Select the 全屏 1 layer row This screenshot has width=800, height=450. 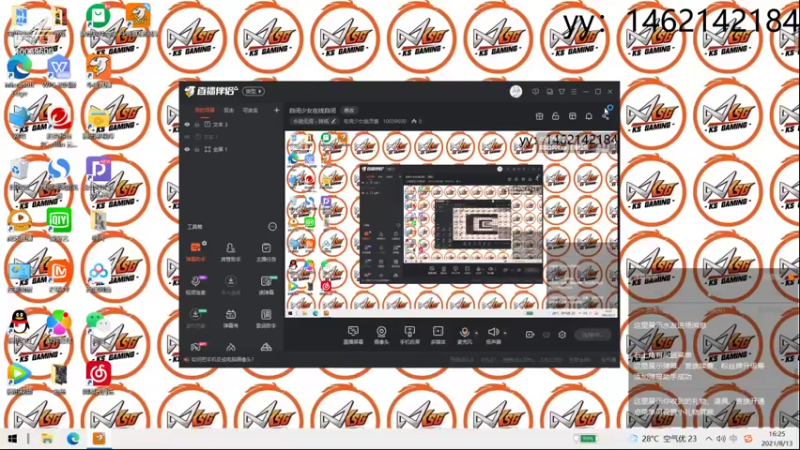coord(232,149)
